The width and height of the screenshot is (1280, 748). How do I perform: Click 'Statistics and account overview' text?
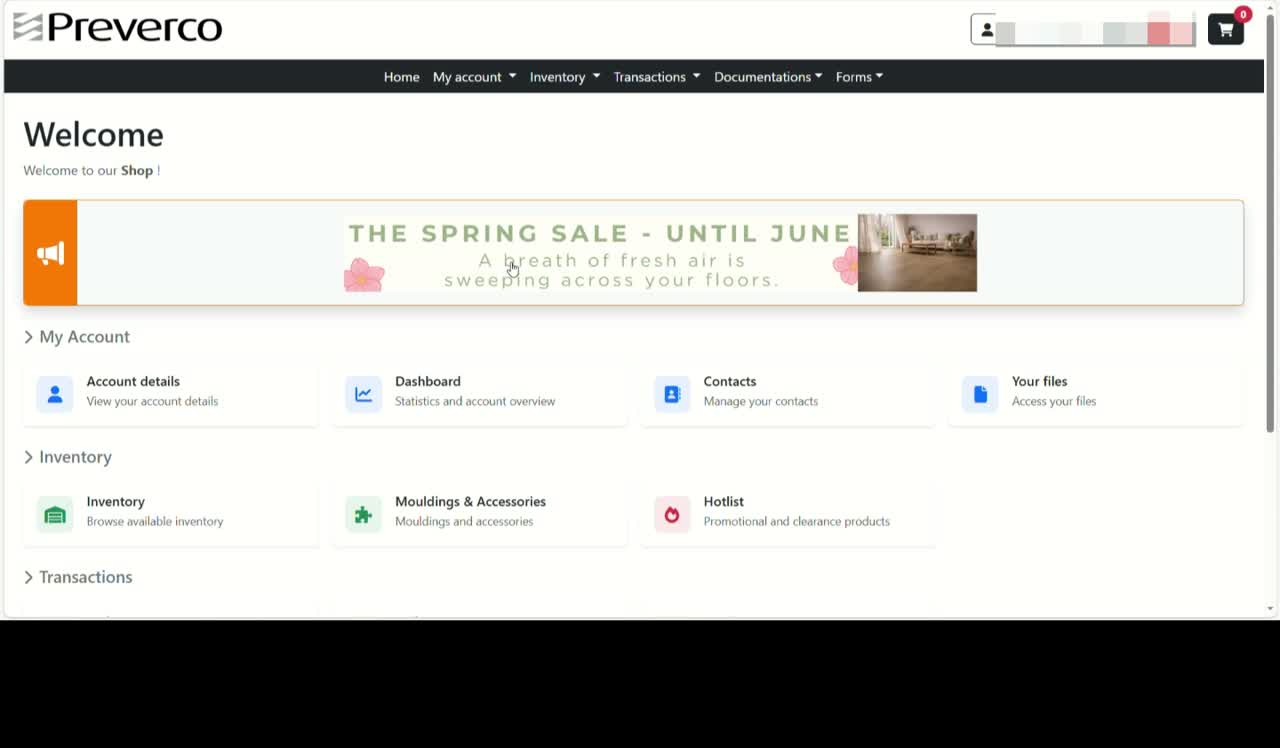[475, 401]
